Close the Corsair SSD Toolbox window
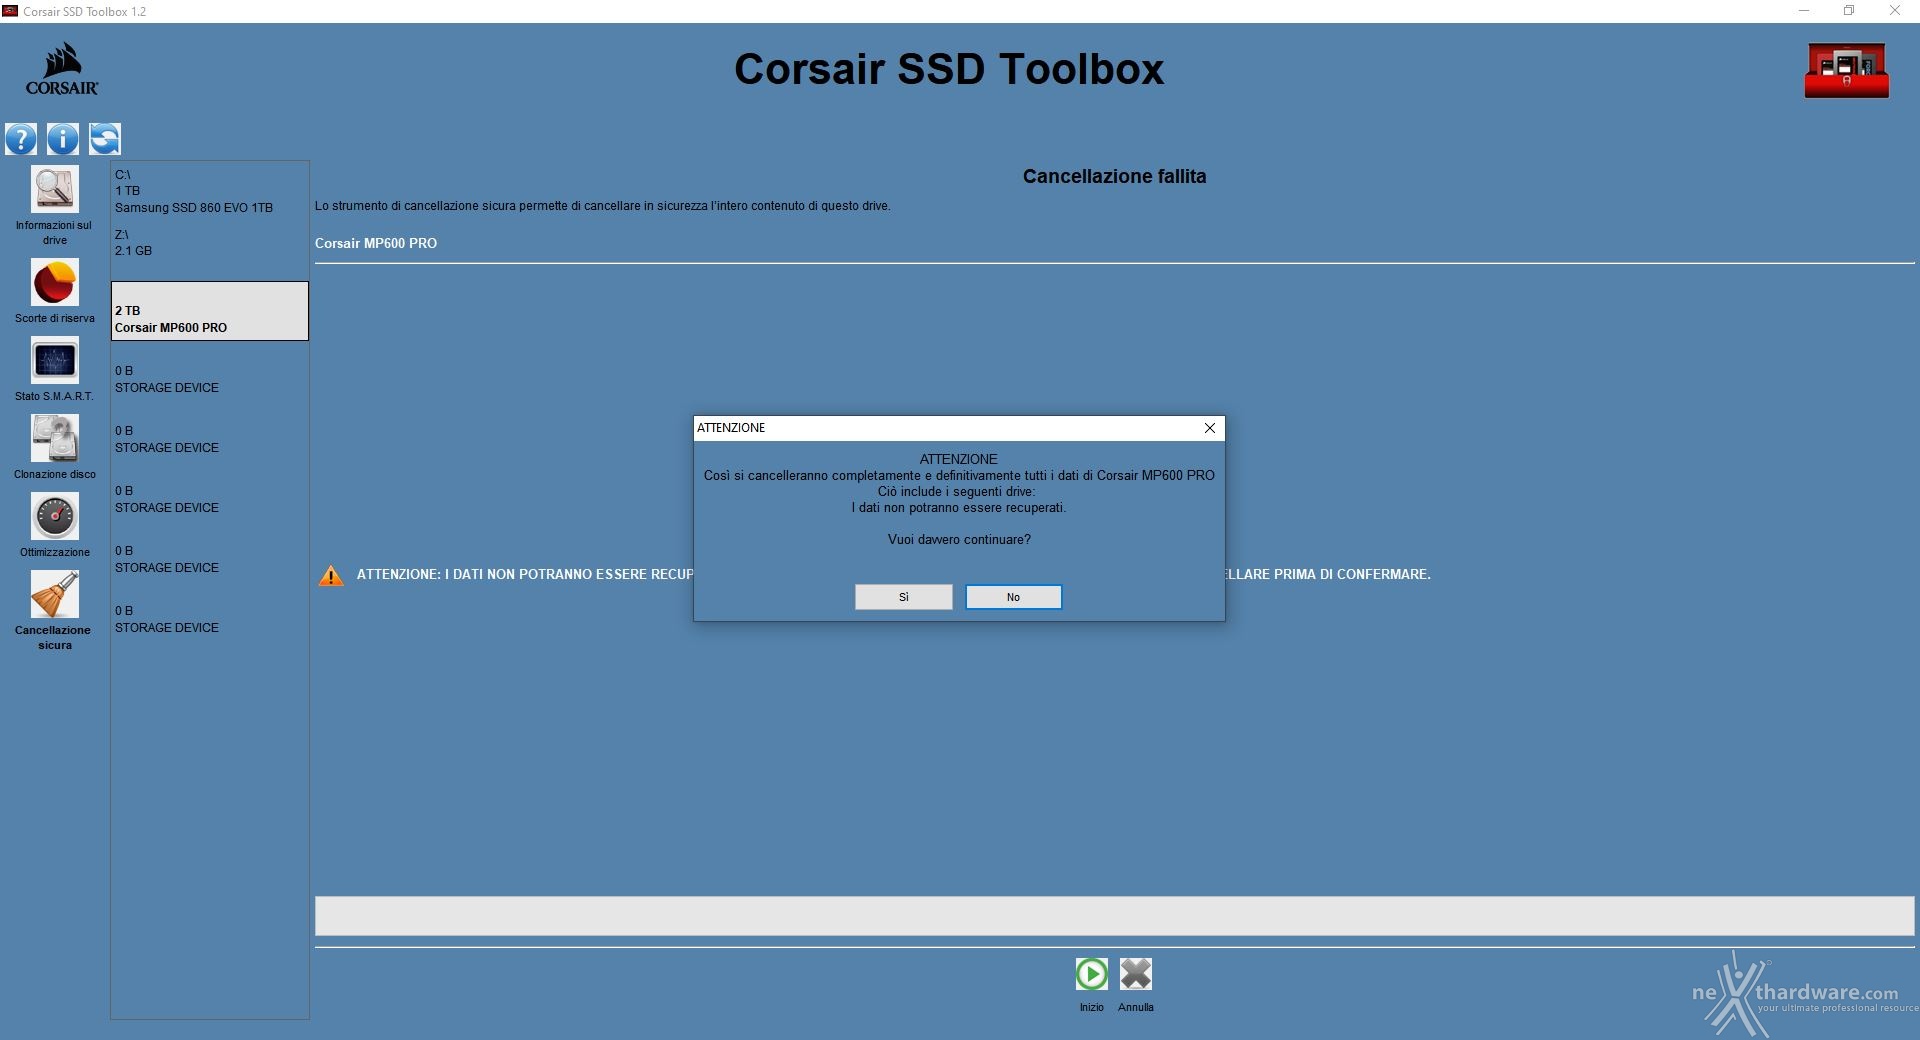 (1895, 11)
